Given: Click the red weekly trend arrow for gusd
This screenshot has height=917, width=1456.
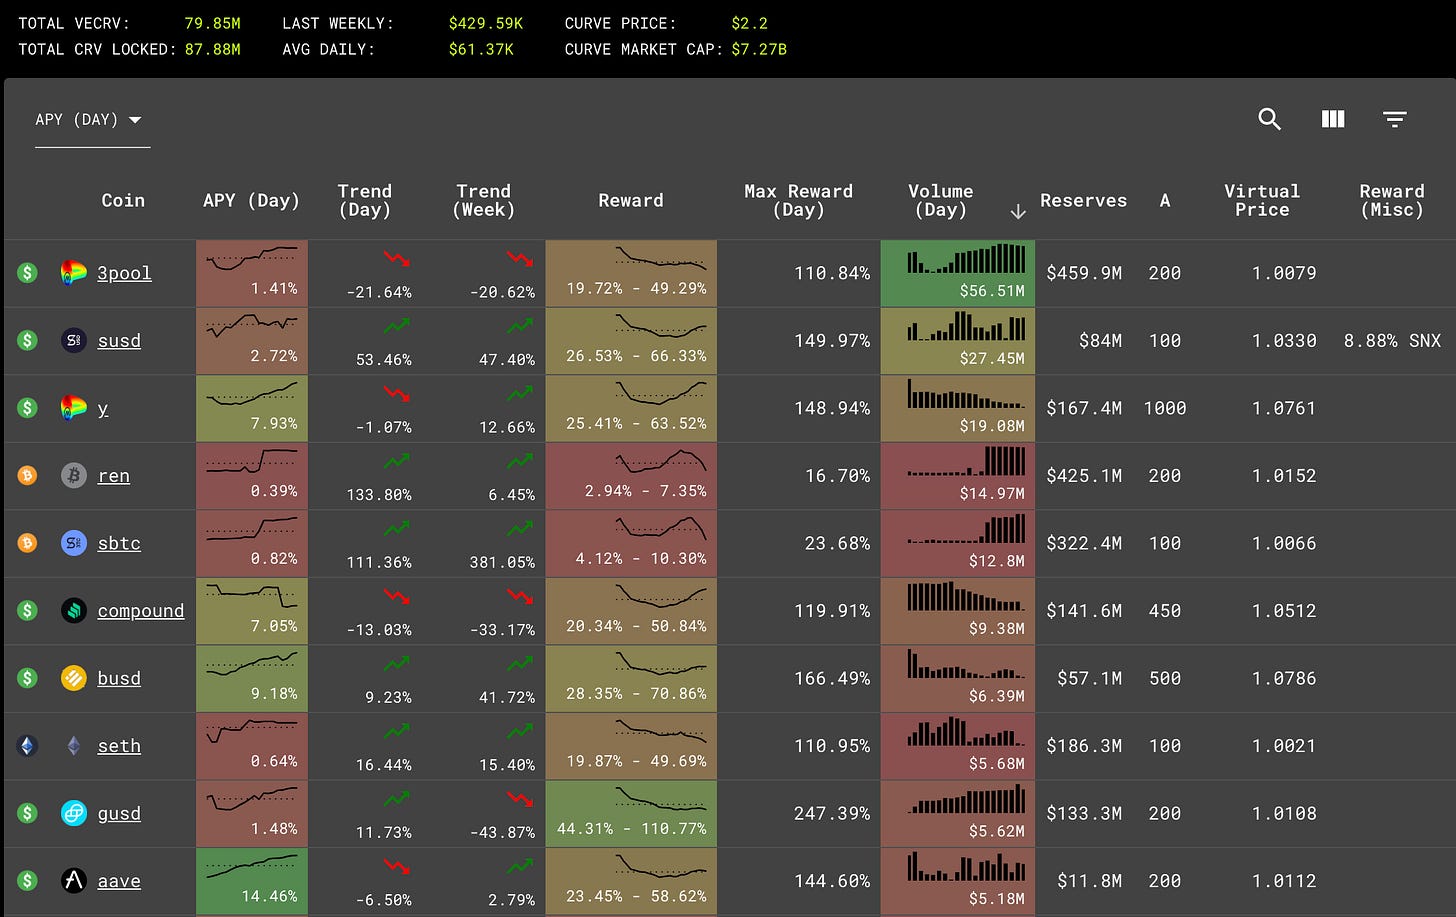Looking at the screenshot, I should (520, 799).
